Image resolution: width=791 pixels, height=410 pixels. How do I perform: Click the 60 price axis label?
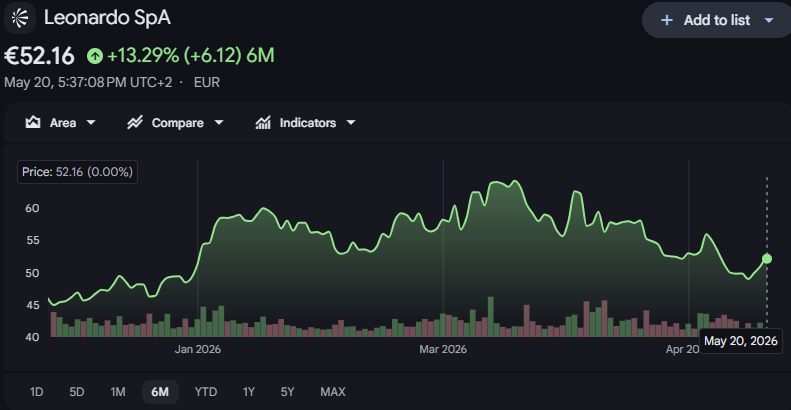pos(32,208)
